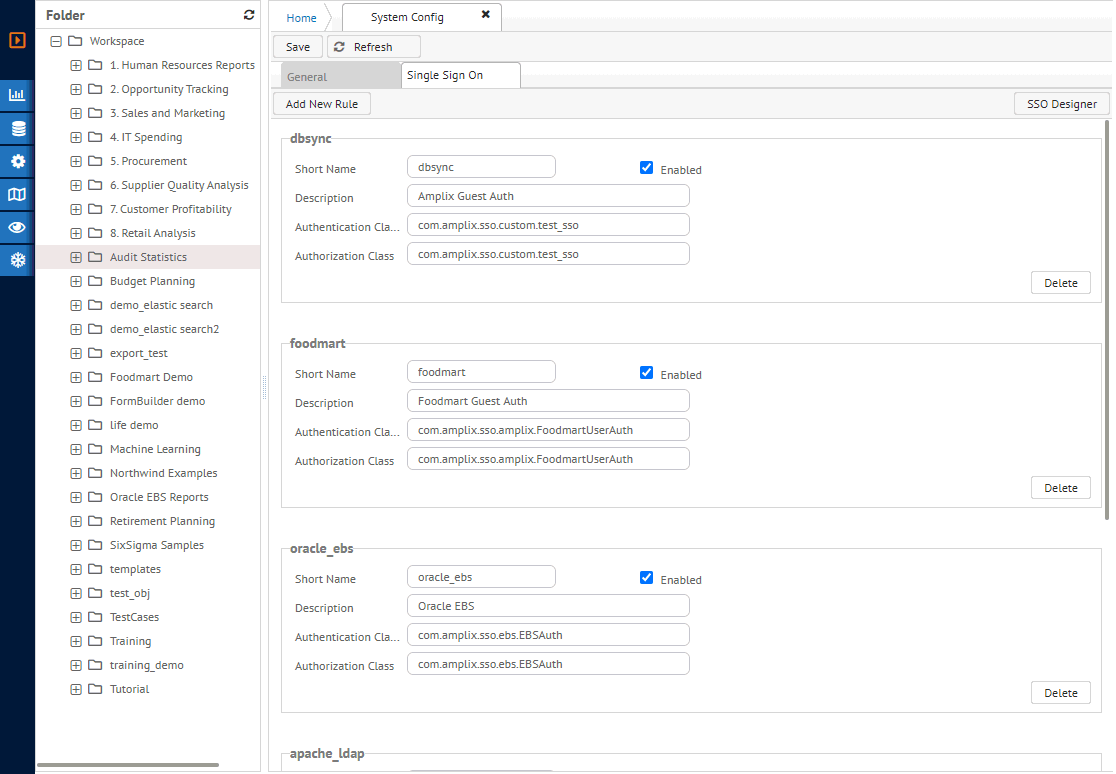
Task: Expand the Budget Planning folder
Action: (x=75, y=281)
